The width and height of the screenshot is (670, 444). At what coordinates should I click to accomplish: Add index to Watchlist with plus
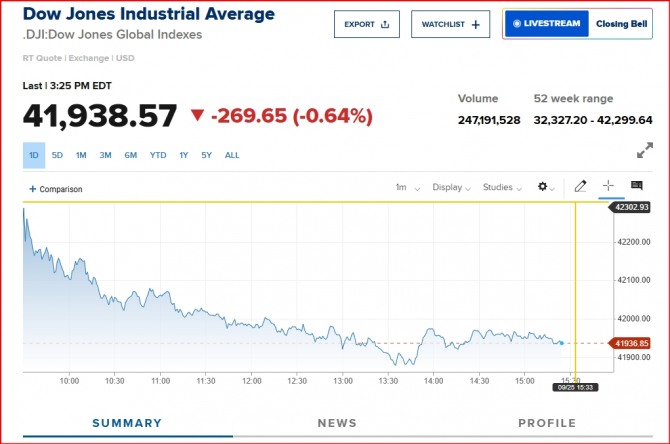click(450, 24)
